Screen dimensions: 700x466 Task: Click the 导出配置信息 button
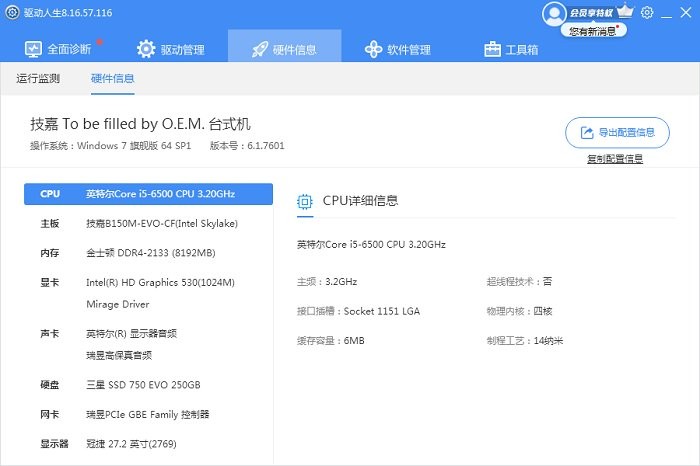click(617, 132)
